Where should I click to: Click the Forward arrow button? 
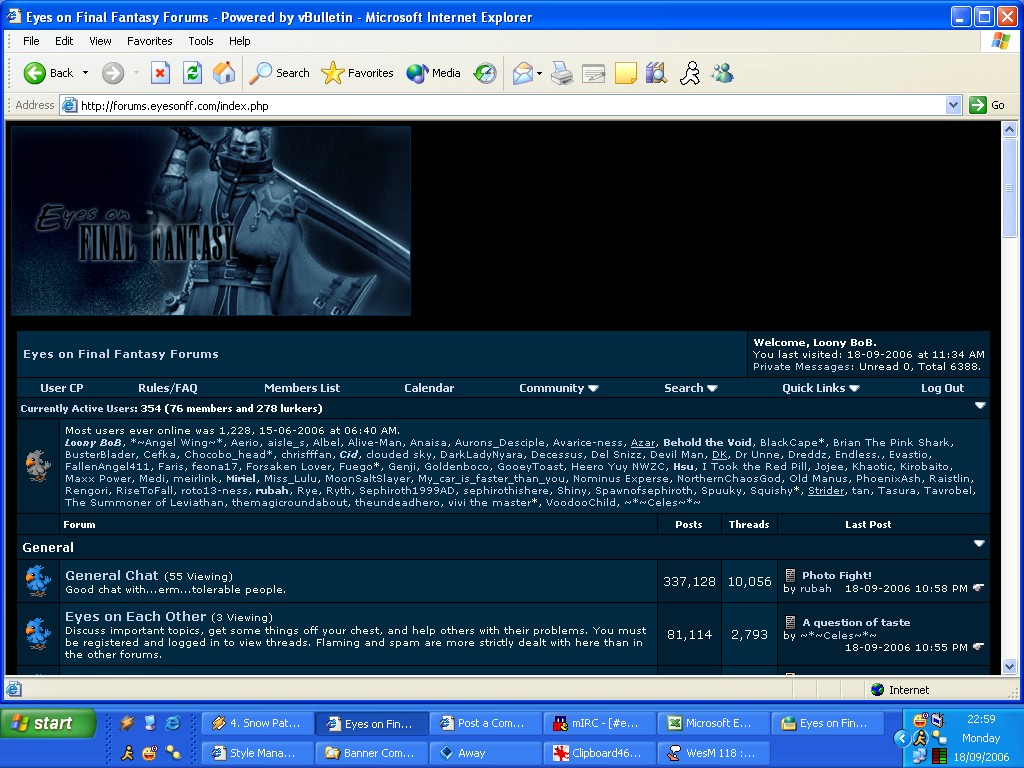(x=113, y=73)
